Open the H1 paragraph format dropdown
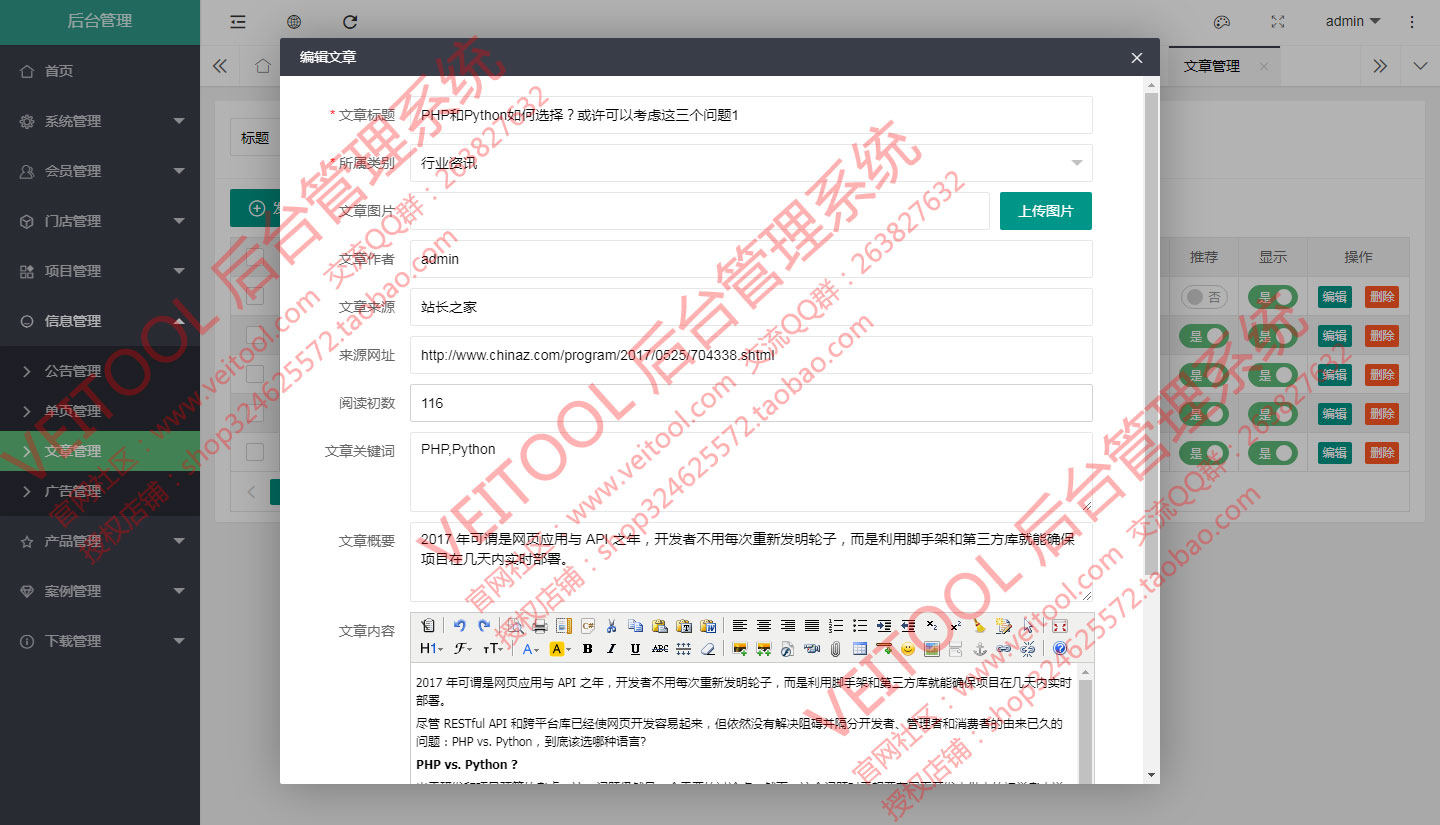 pos(432,649)
